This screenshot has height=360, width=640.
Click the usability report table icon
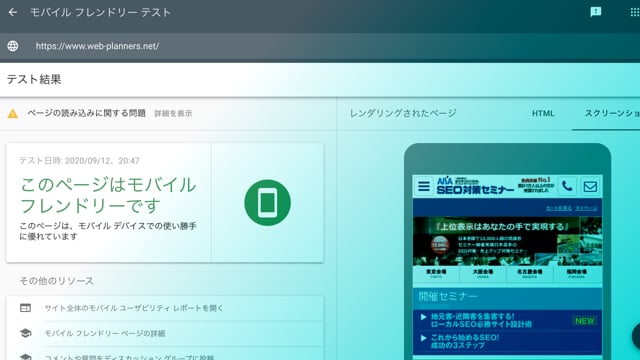tap(25, 308)
